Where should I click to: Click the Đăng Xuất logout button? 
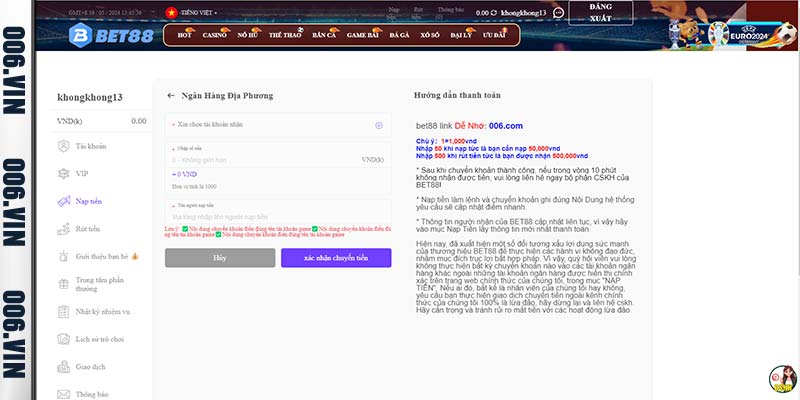coord(601,13)
